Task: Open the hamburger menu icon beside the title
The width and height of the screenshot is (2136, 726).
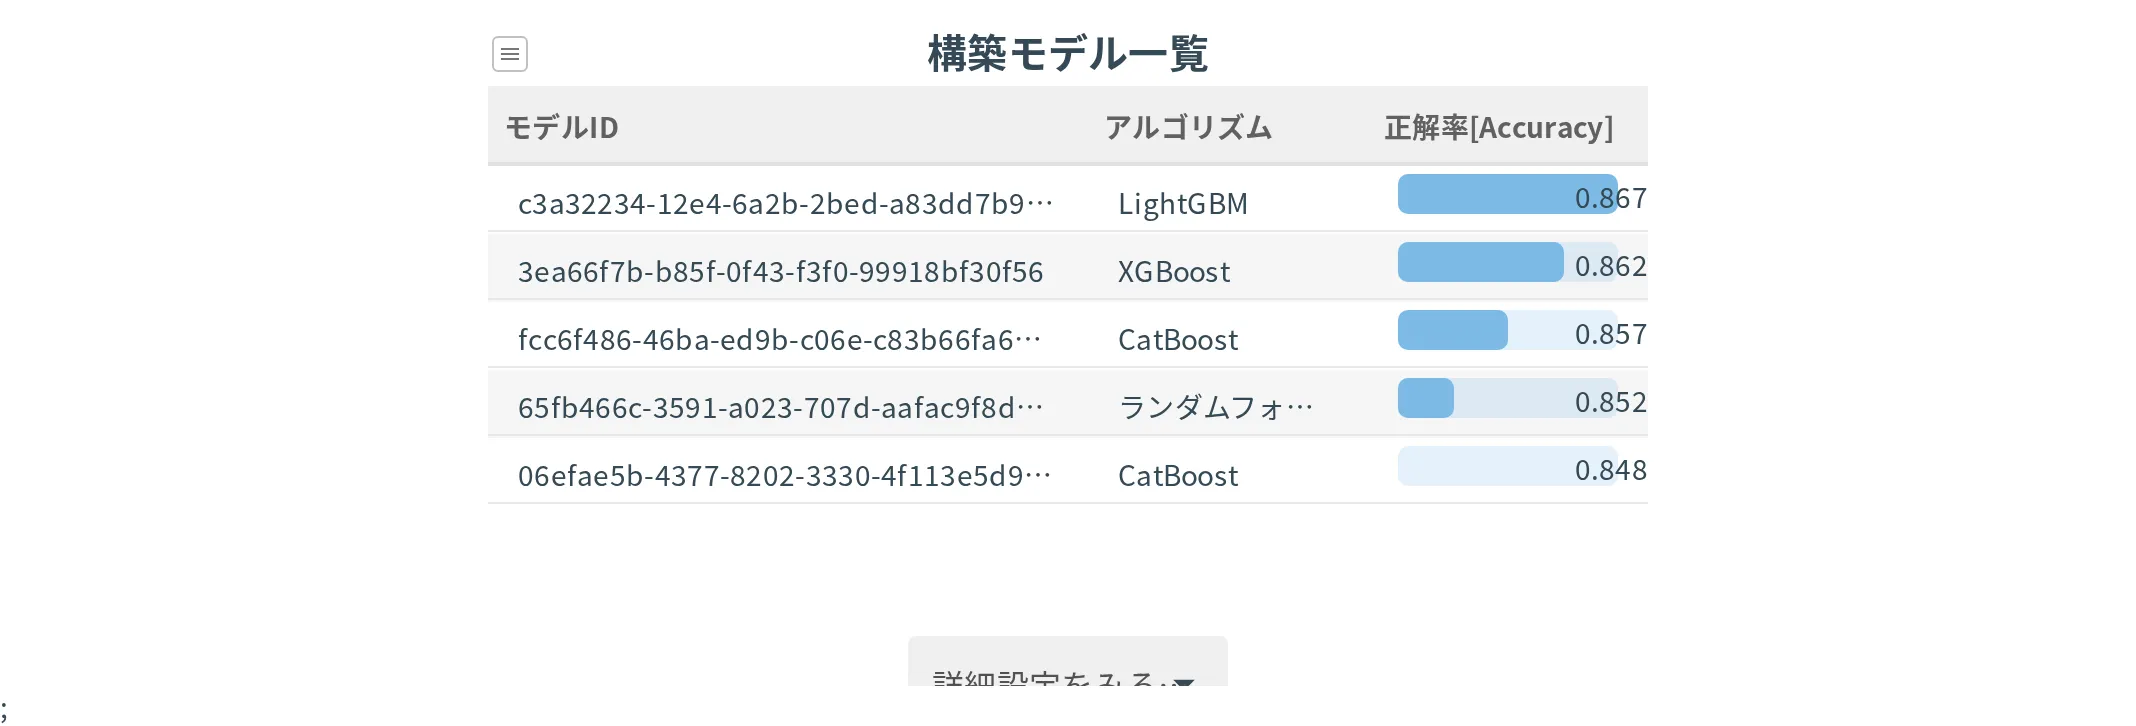Action: click(510, 54)
